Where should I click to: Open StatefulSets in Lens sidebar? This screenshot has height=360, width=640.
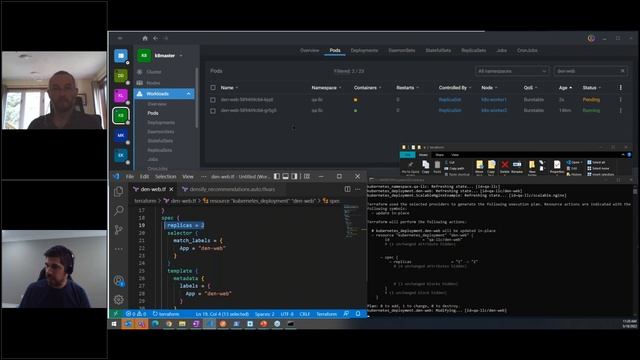click(160, 141)
